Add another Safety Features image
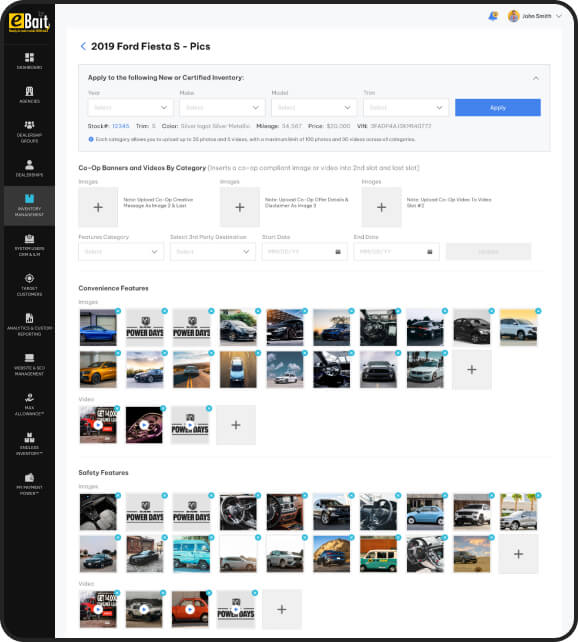This screenshot has width=578, height=642. point(518,554)
